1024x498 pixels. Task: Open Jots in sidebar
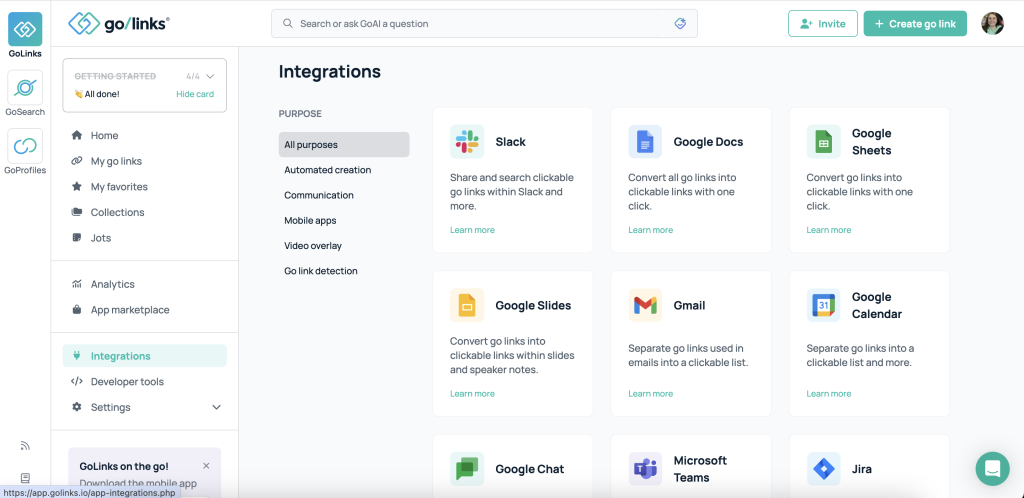(x=101, y=238)
